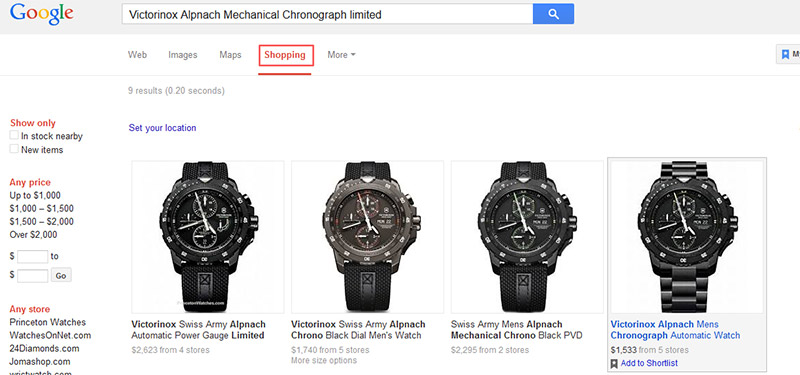Tick the New items checkbox

14,148
